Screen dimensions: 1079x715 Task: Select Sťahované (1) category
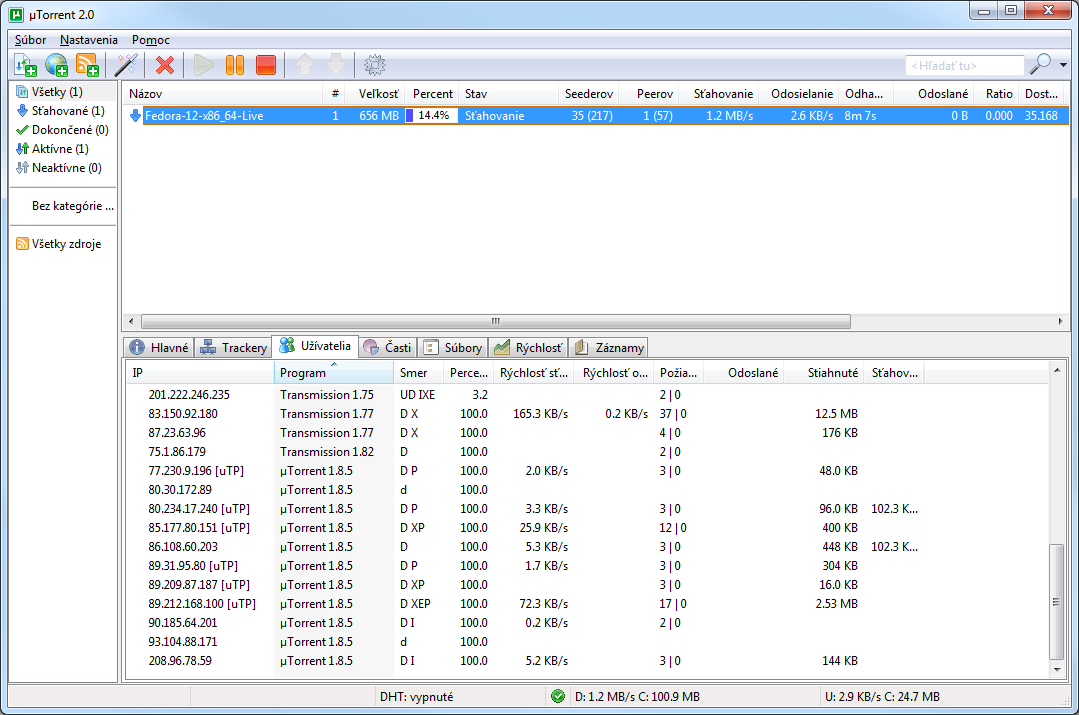point(63,111)
